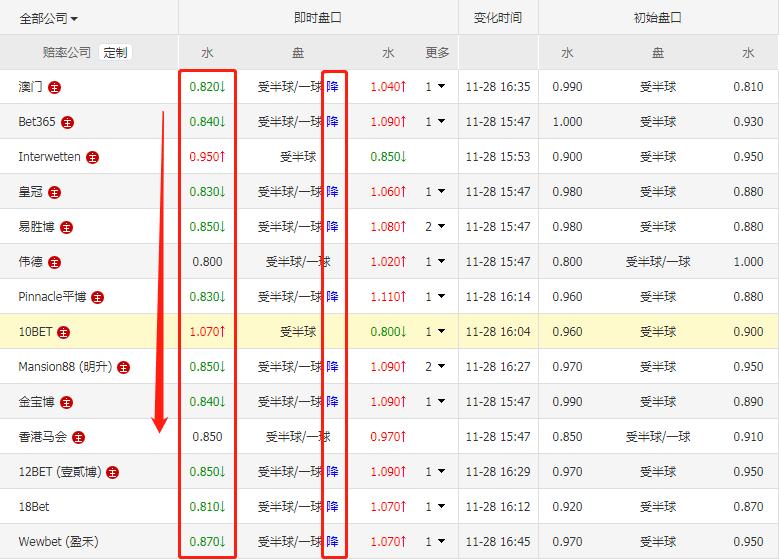Click the red 主 icon next to 香港马会

click(78, 438)
